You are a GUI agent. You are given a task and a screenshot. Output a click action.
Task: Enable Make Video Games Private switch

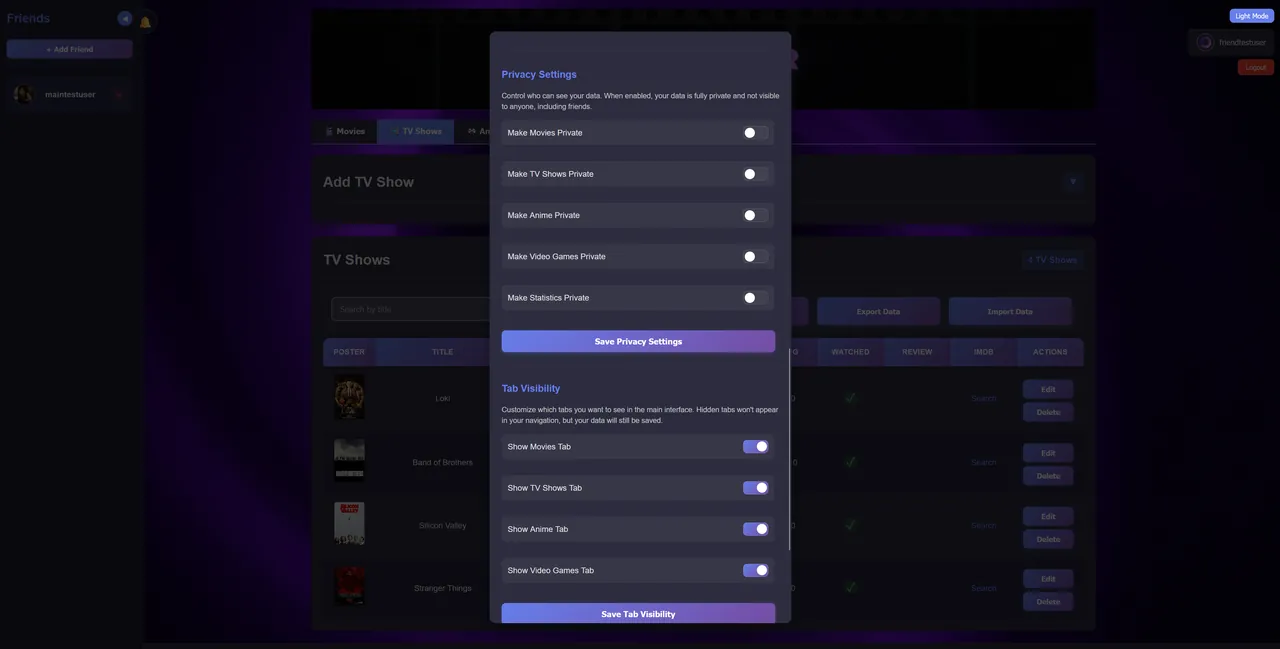coord(756,257)
